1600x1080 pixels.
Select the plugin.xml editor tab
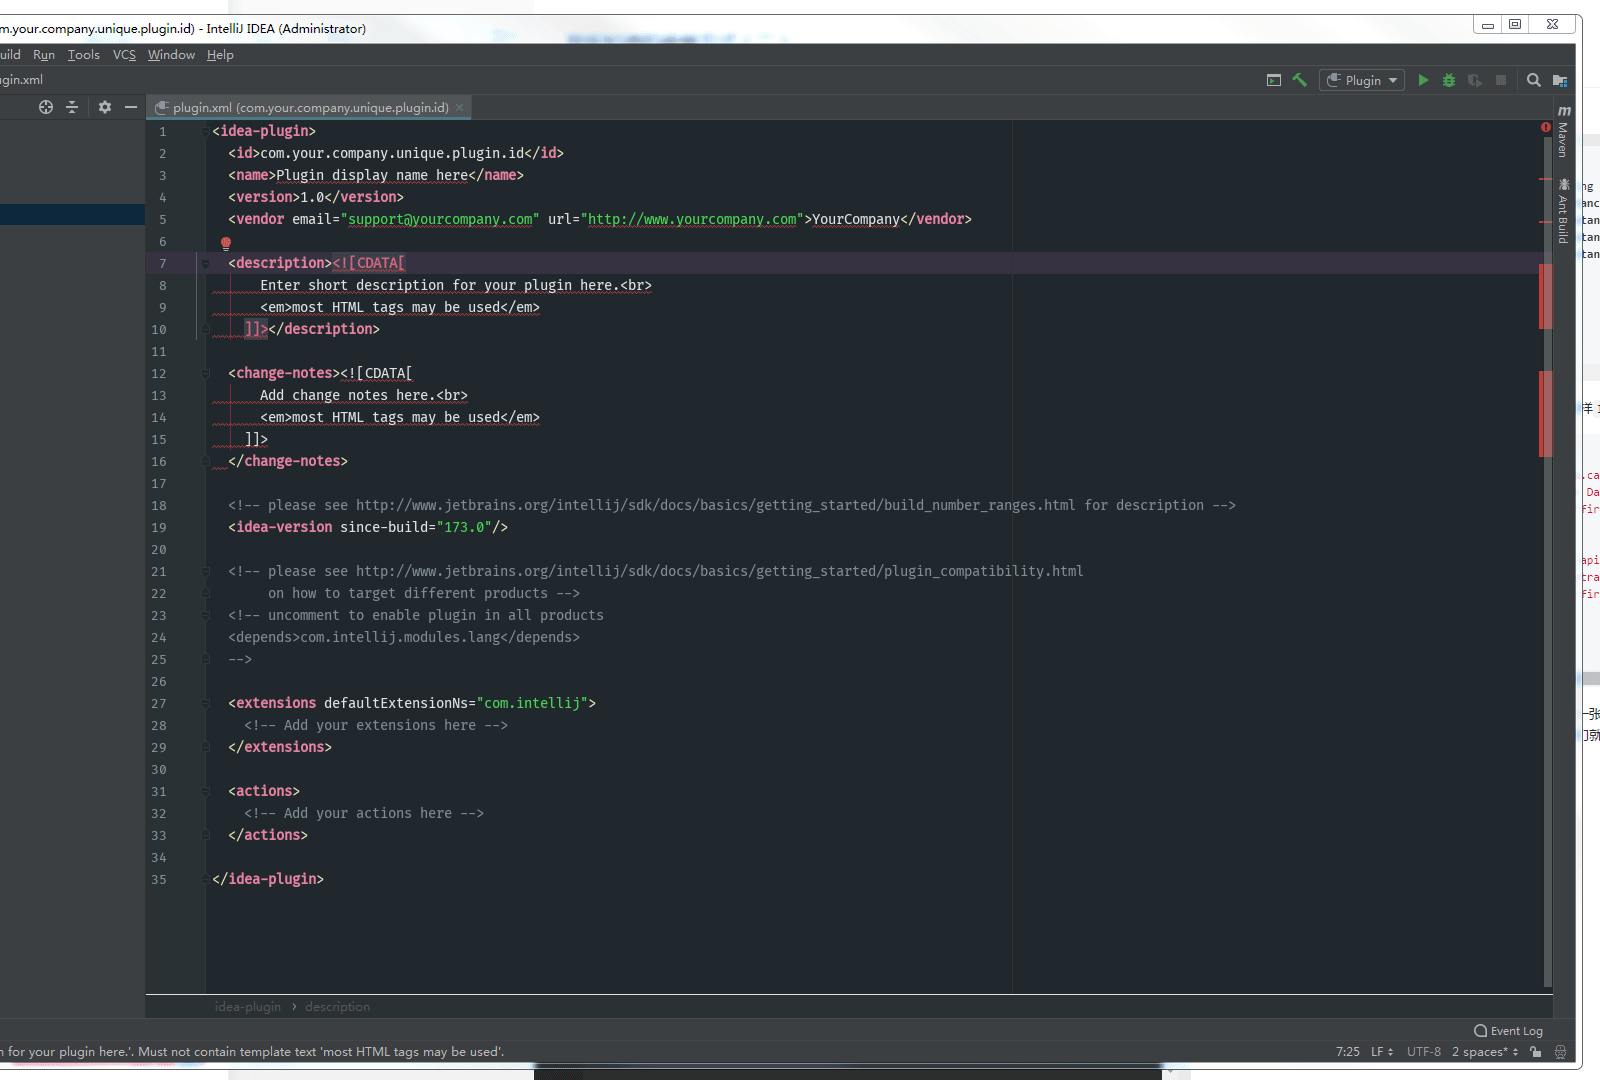[310, 107]
